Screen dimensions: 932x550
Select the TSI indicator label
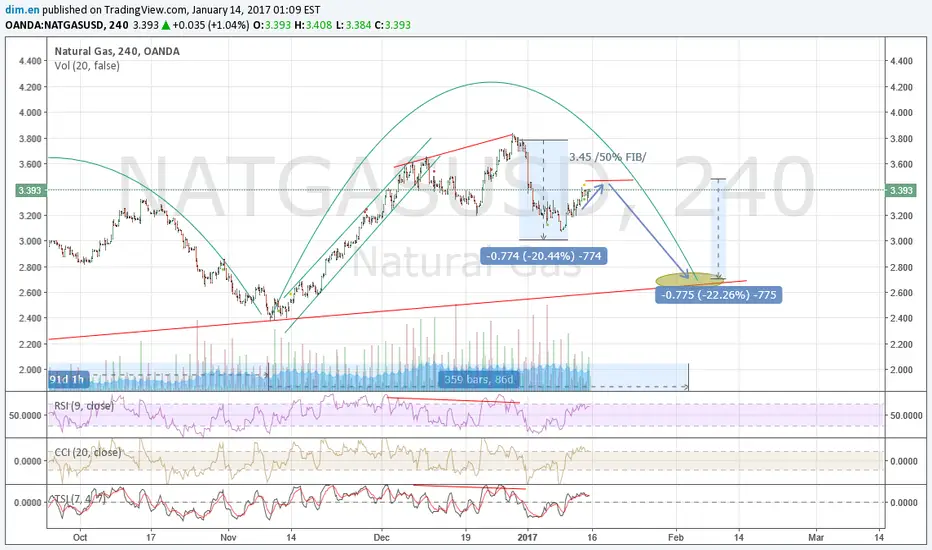click(80, 498)
